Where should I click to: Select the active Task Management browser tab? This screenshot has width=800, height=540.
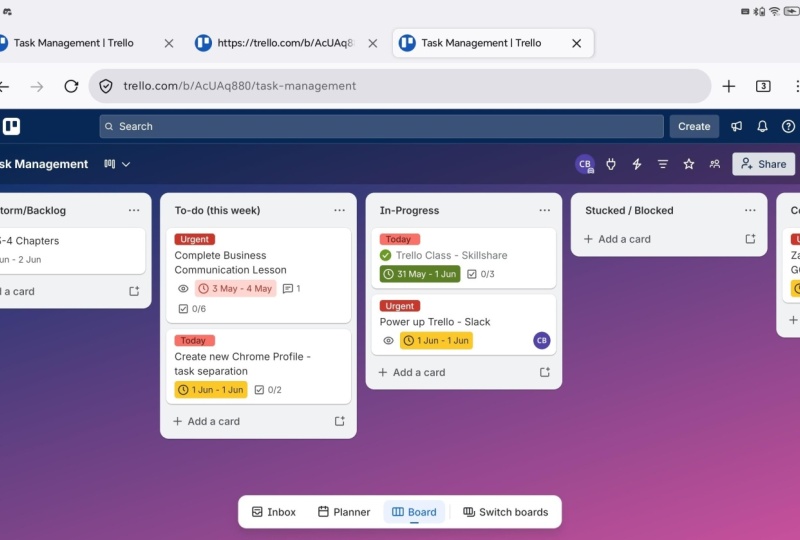[x=493, y=43]
